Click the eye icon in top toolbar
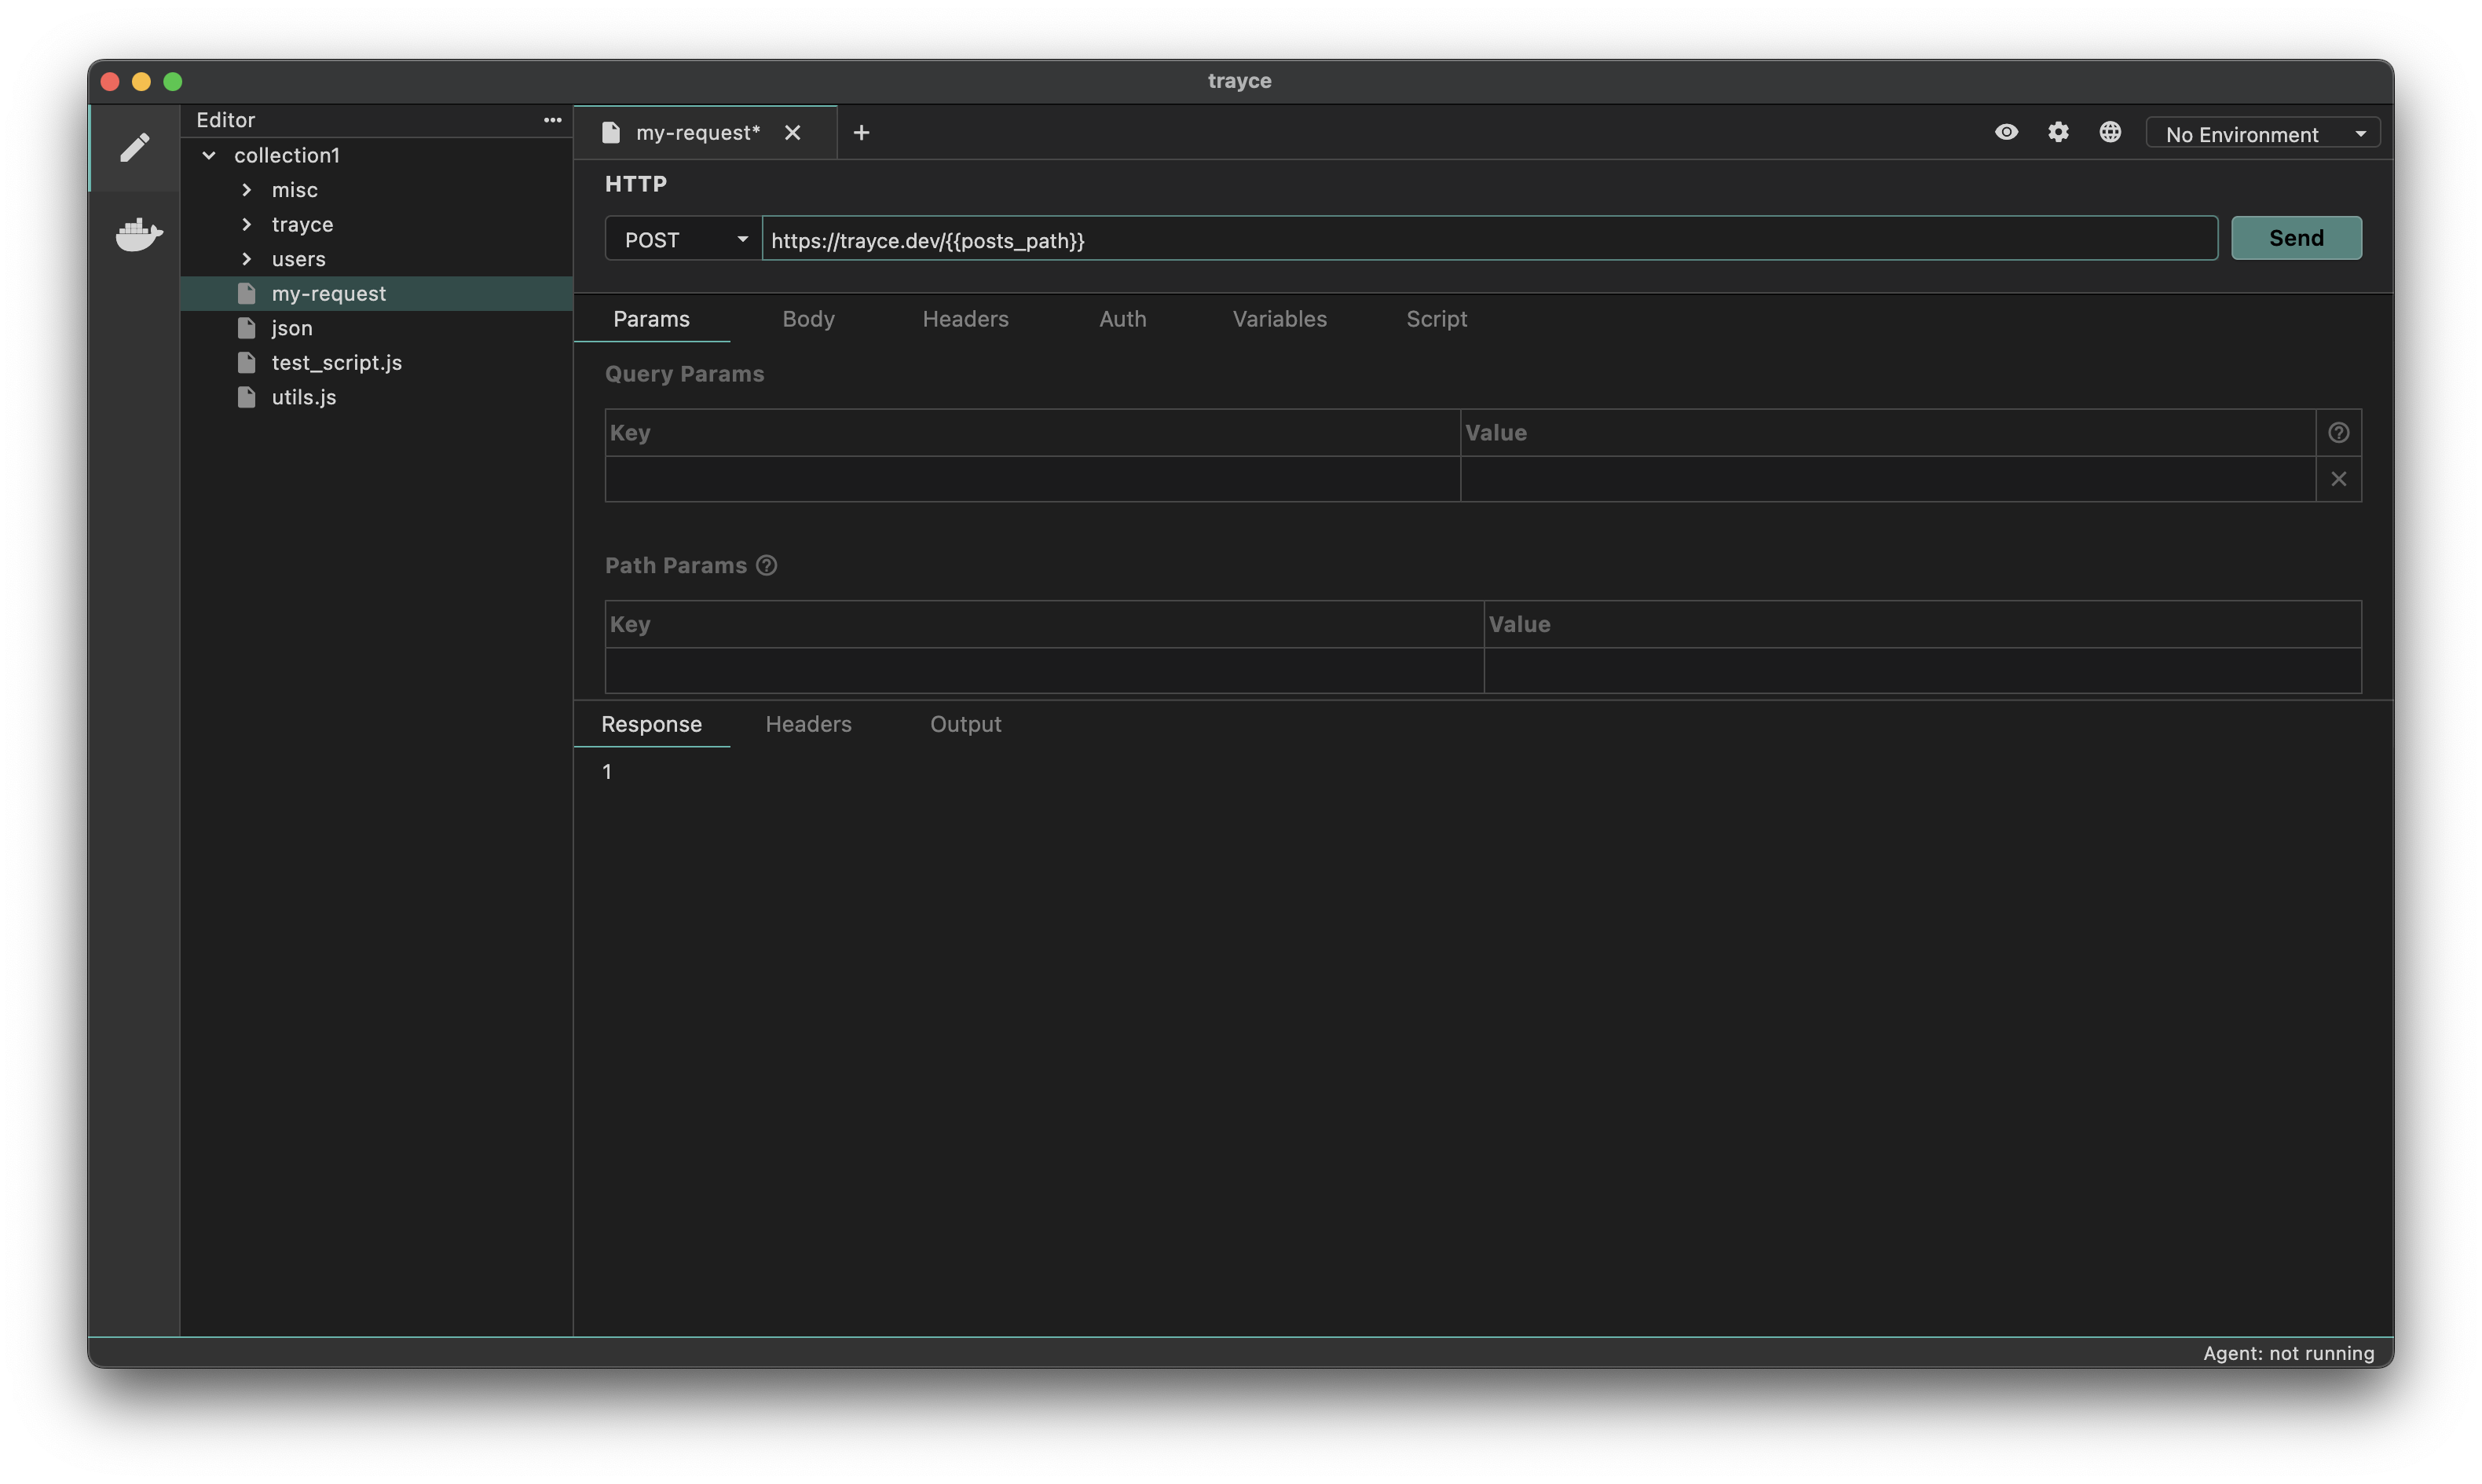 pyautogui.click(x=2006, y=132)
